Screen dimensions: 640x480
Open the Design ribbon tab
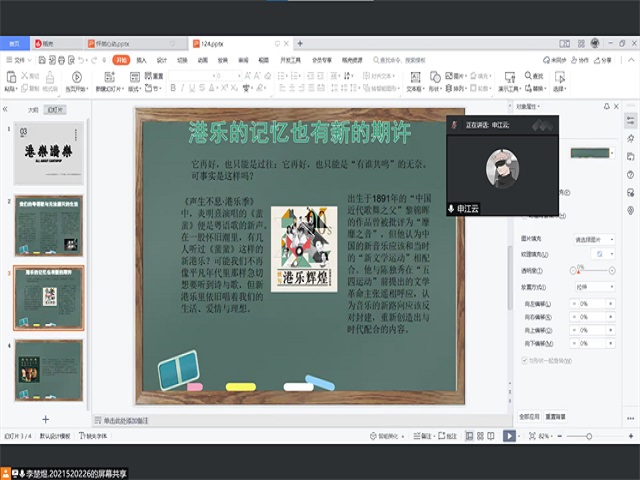point(162,60)
